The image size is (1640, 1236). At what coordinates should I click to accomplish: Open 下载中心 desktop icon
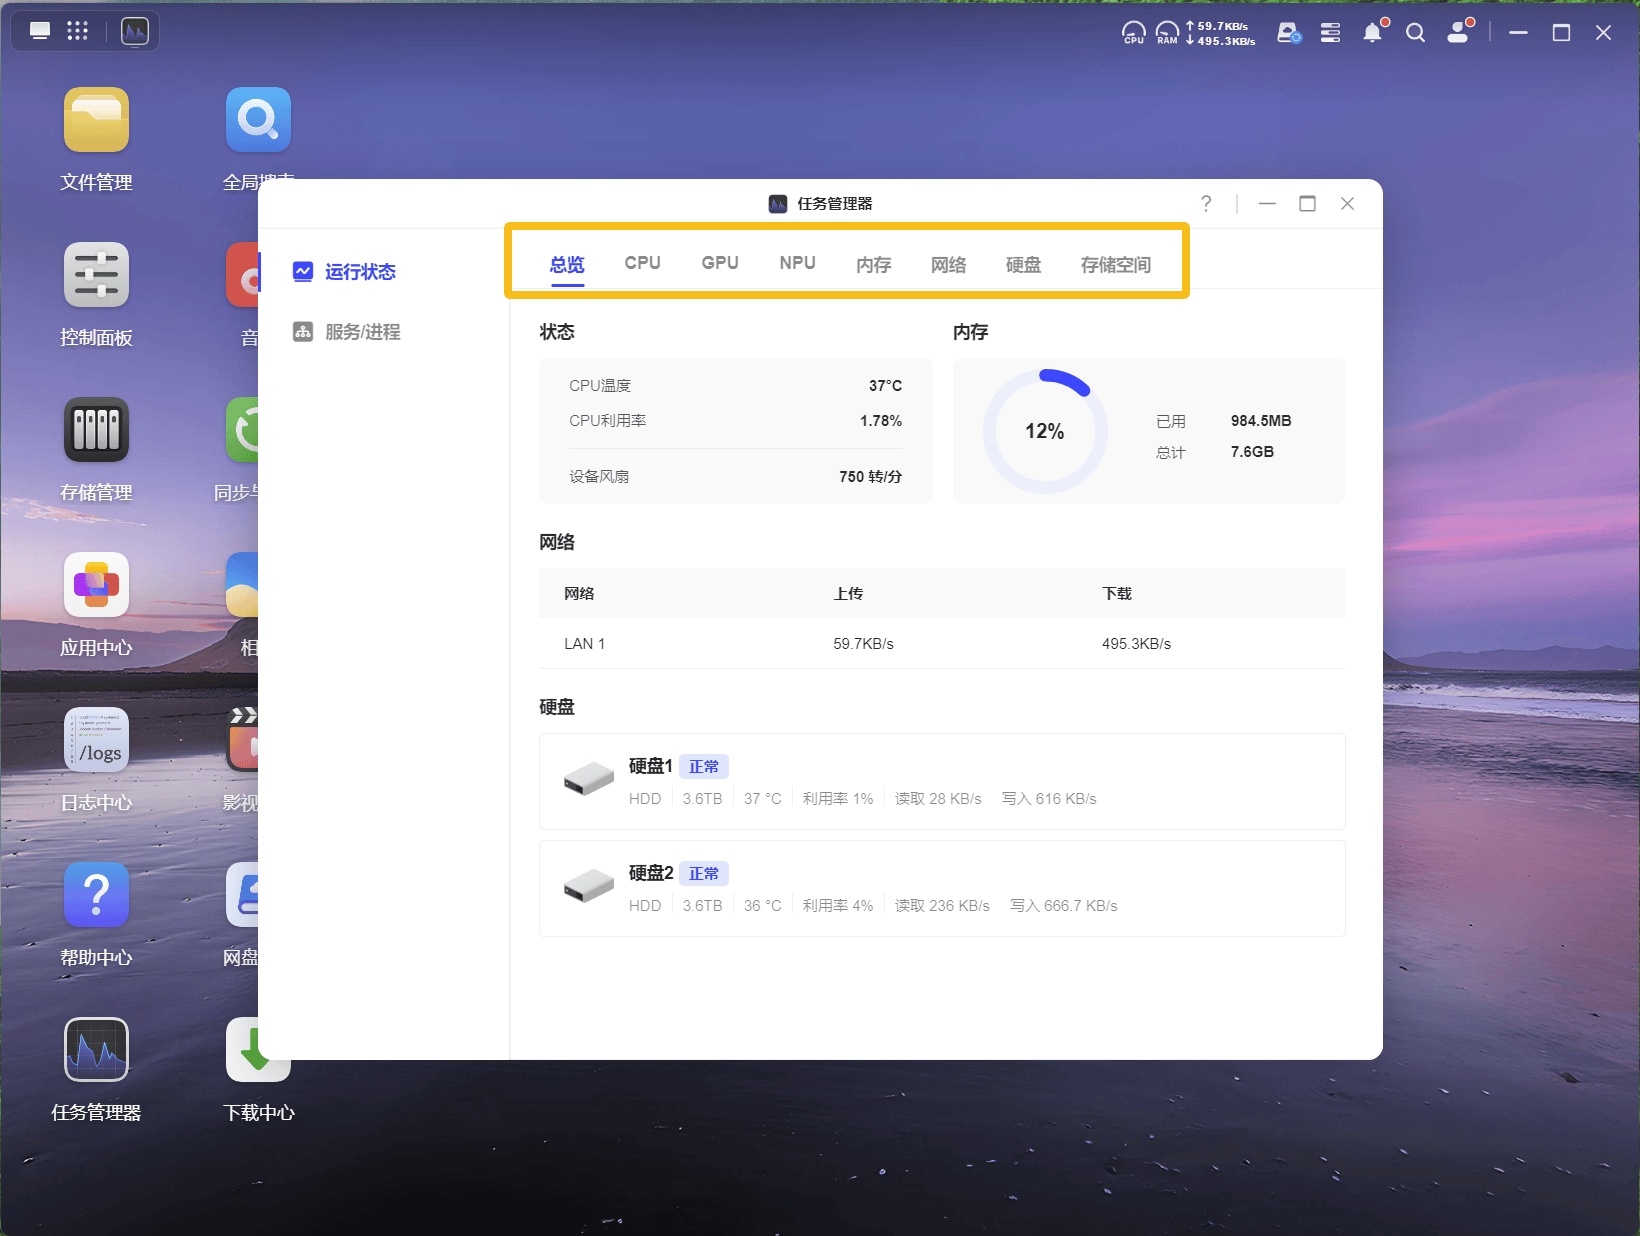[x=258, y=1050]
